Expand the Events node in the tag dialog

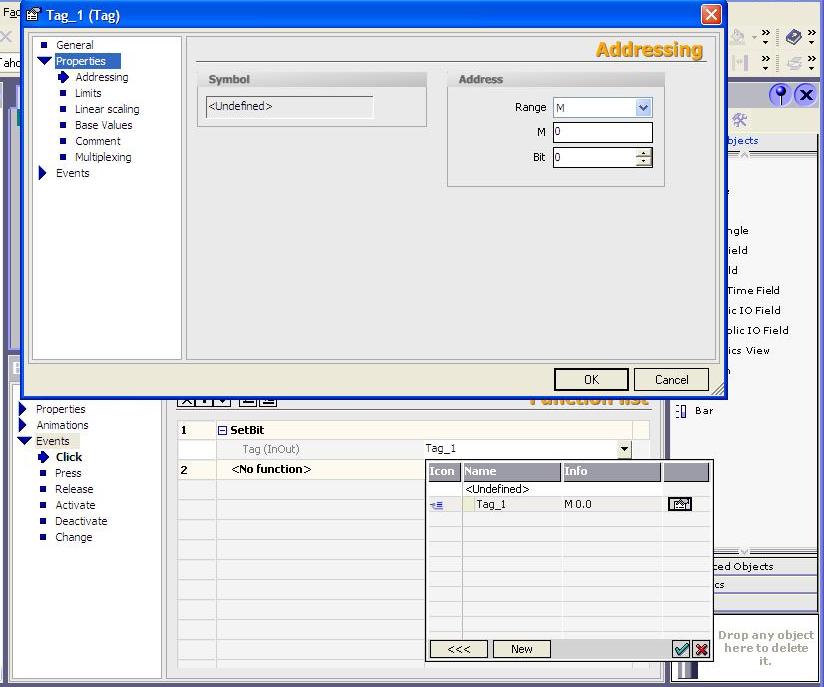click(43, 173)
